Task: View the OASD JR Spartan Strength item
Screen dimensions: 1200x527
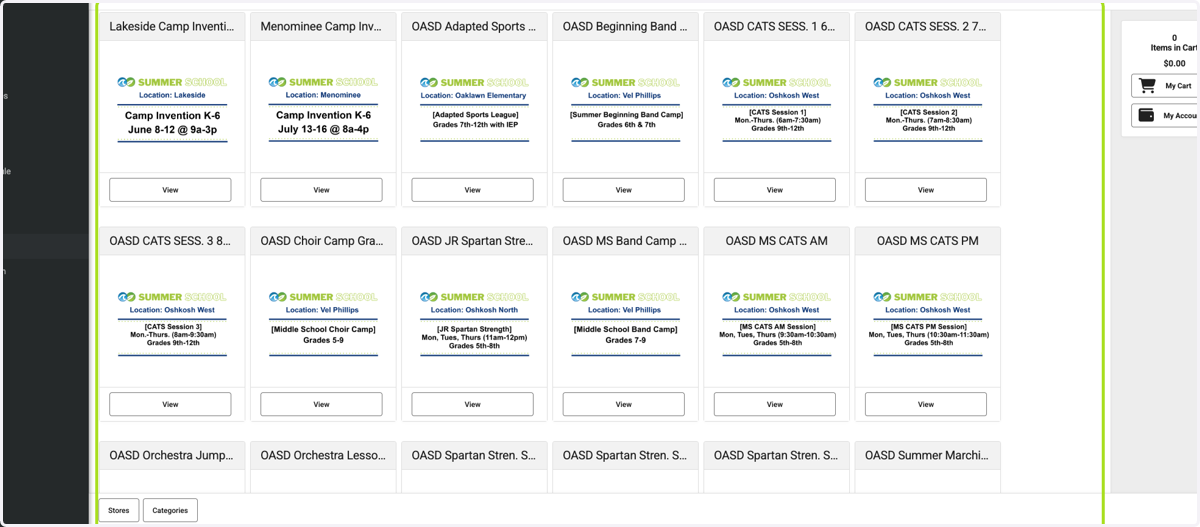Action: point(472,404)
